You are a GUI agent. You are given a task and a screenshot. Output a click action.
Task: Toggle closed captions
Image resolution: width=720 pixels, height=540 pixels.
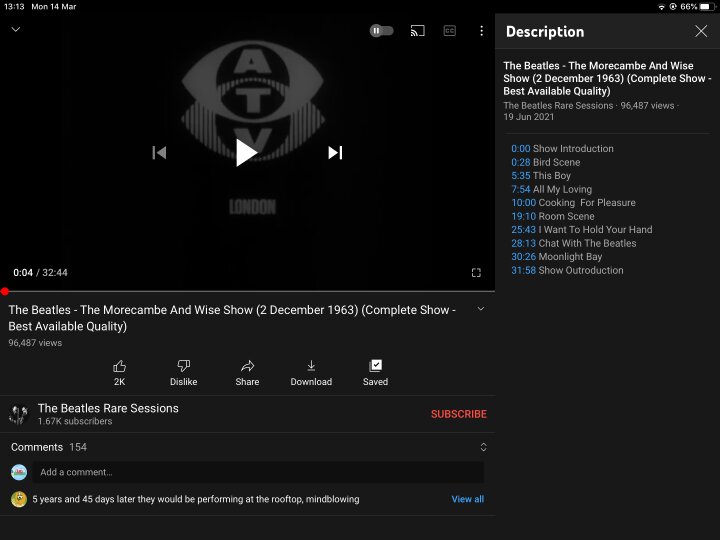click(x=450, y=31)
